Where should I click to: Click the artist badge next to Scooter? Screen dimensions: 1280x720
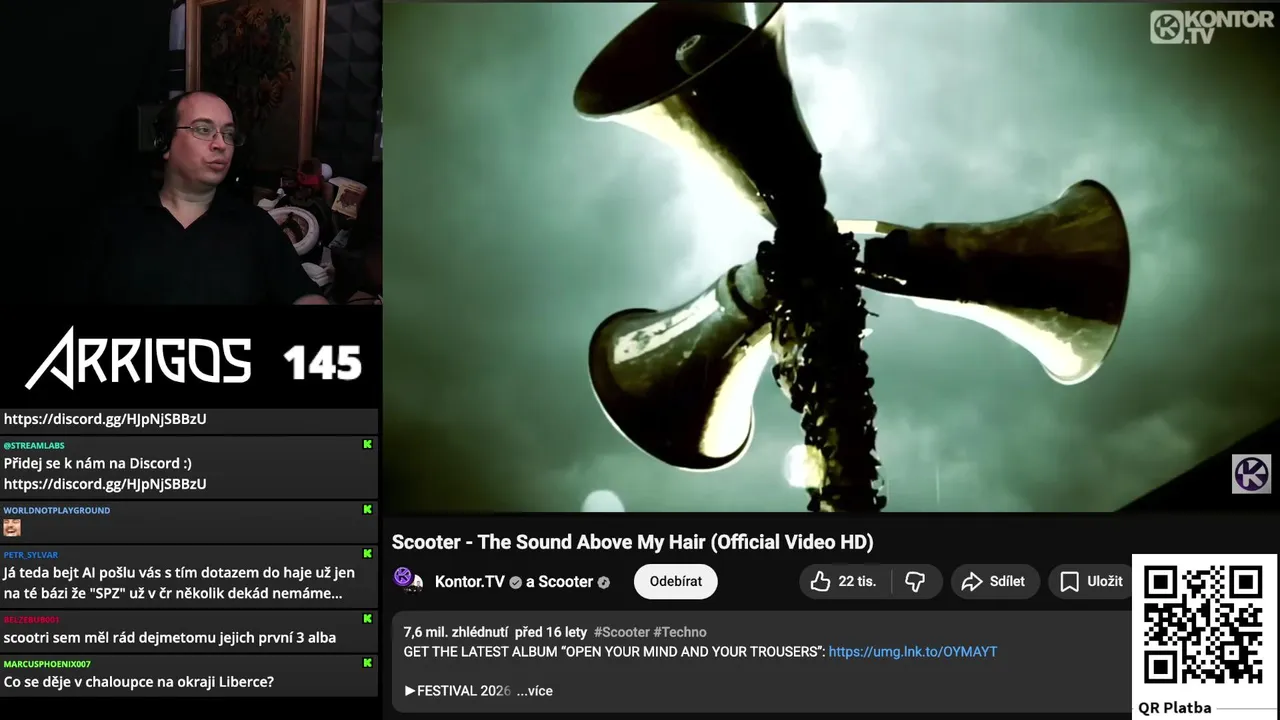point(604,582)
